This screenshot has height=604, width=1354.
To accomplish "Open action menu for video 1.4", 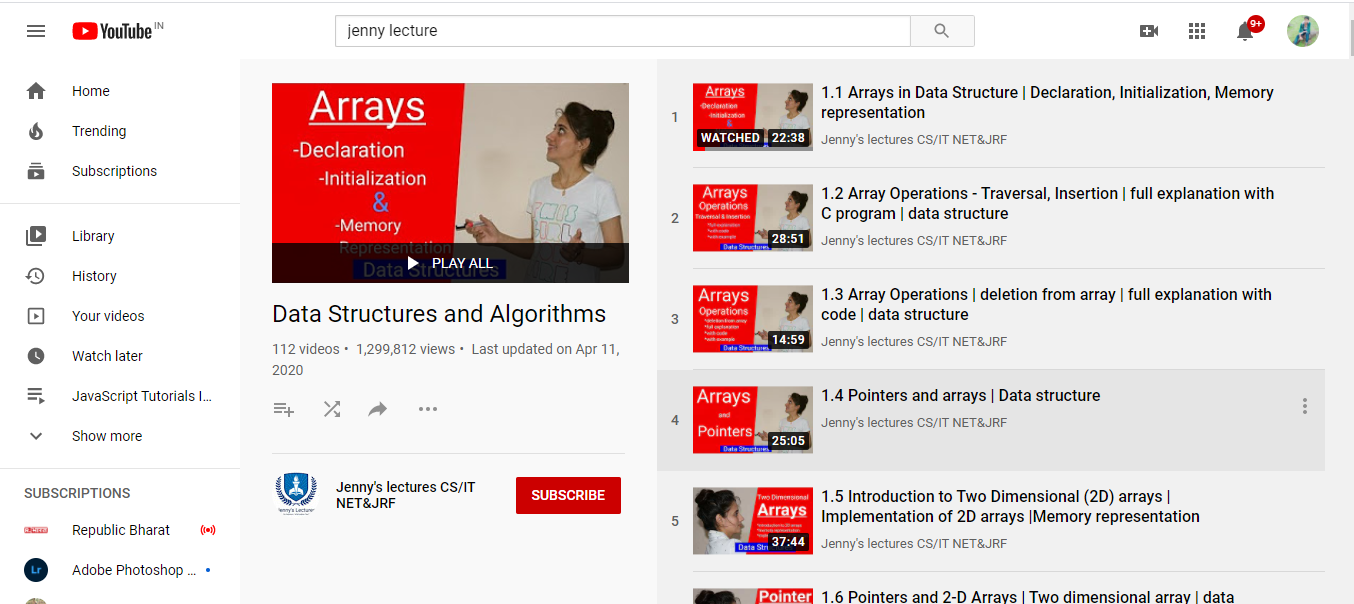I will [x=1304, y=406].
